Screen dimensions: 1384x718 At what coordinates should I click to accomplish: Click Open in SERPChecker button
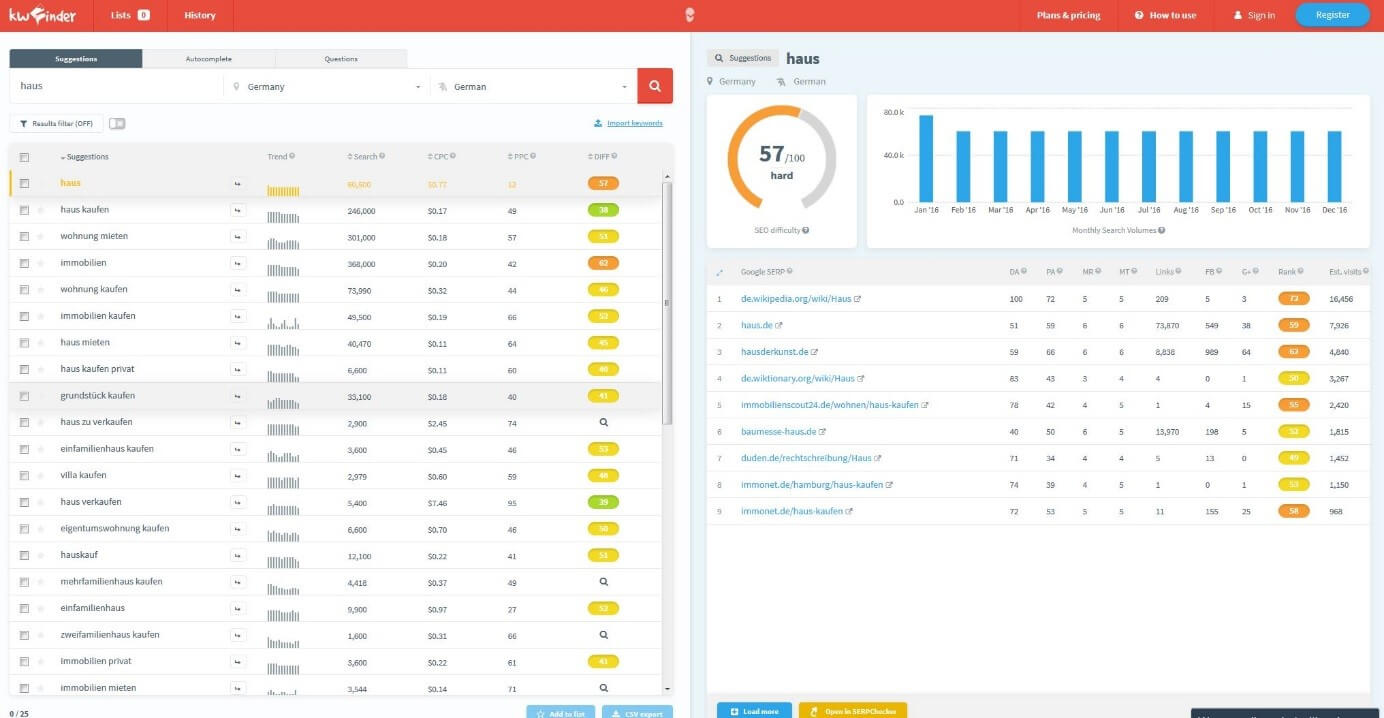[853, 711]
